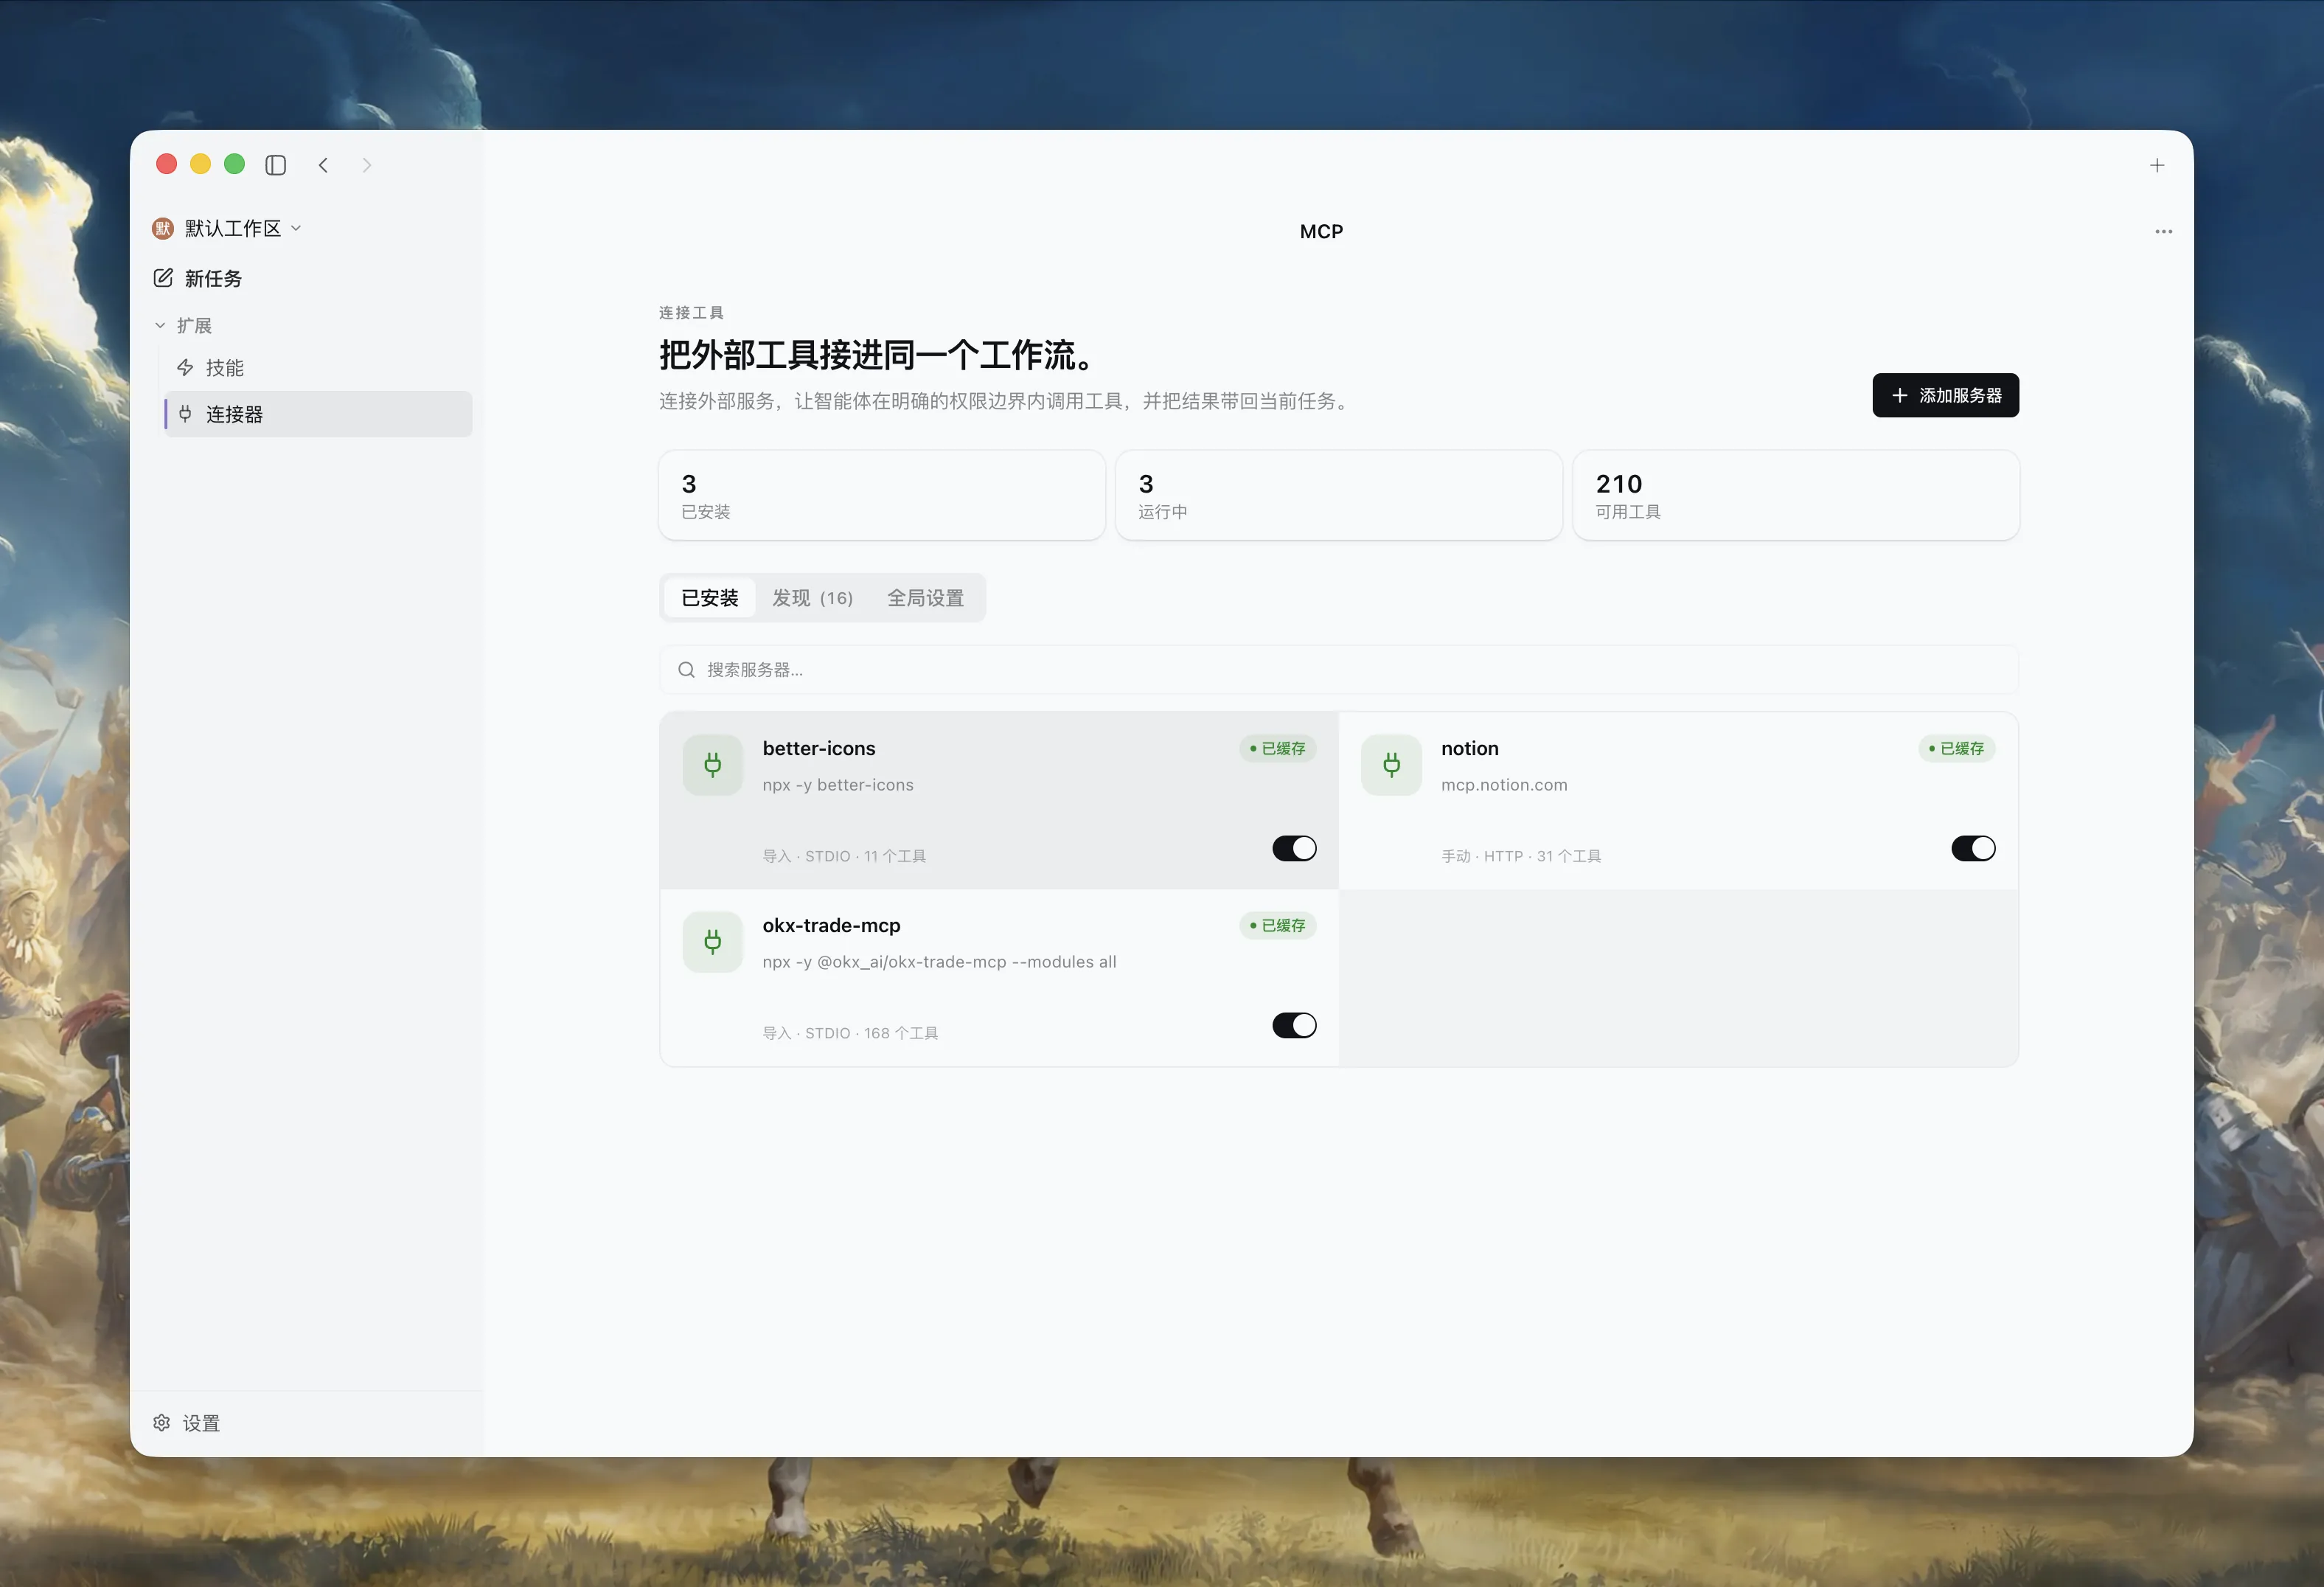Click the plug icon beside 连接器
The width and height of the screenshot is (2324, 1587).
pos(185,413)
